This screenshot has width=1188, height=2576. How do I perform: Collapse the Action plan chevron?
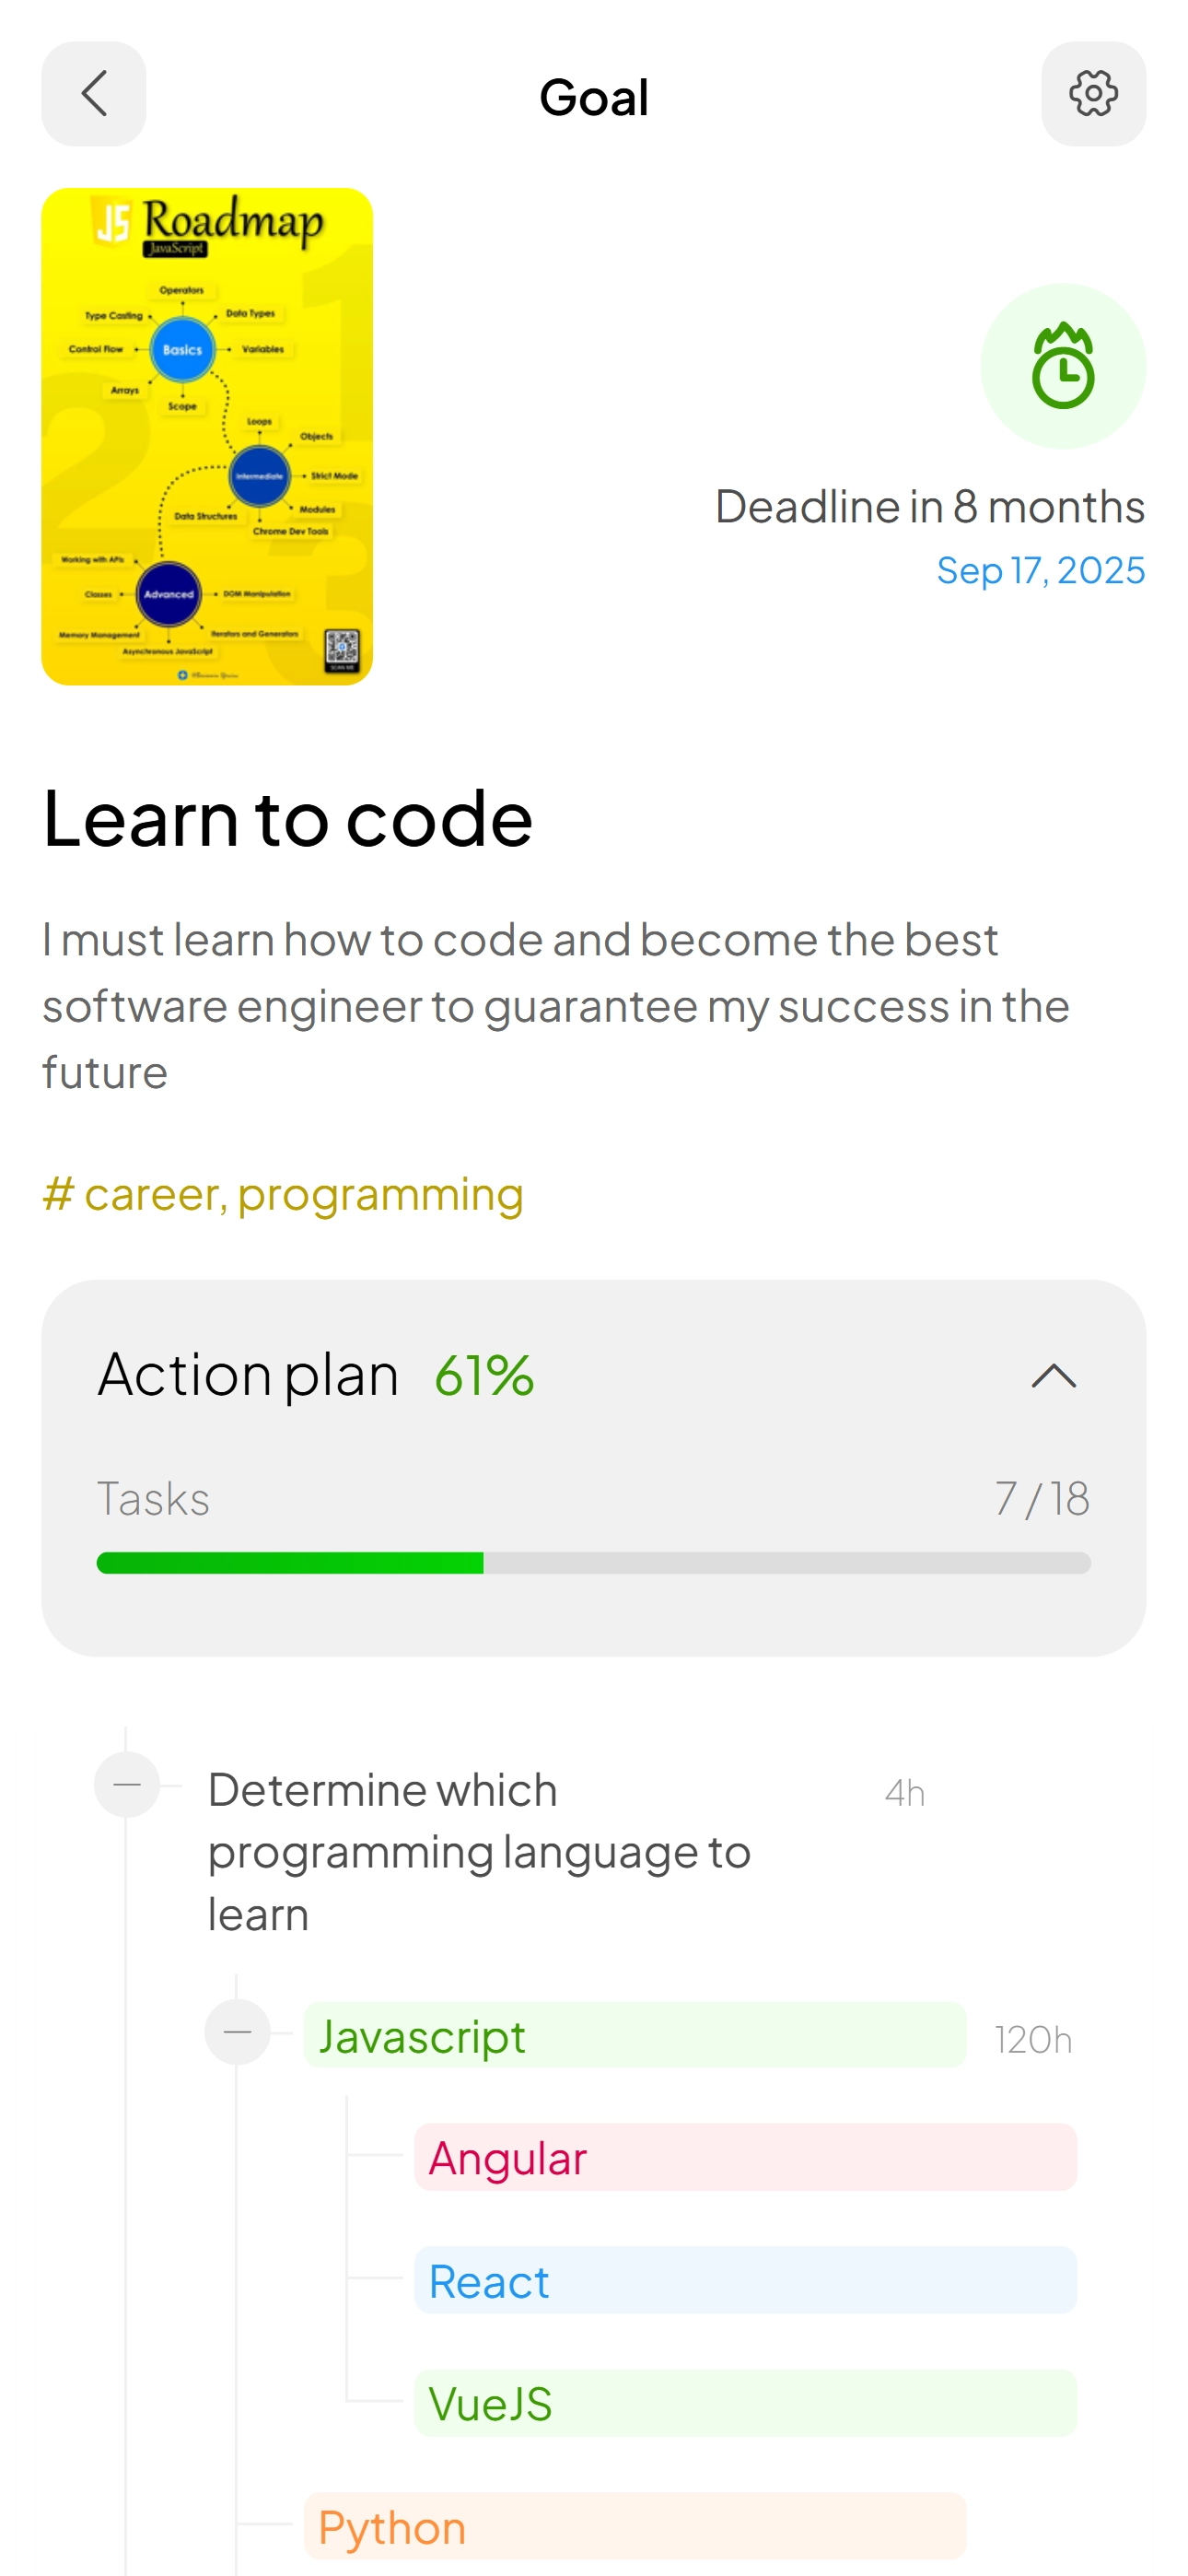click(x=1053, y=1376)
